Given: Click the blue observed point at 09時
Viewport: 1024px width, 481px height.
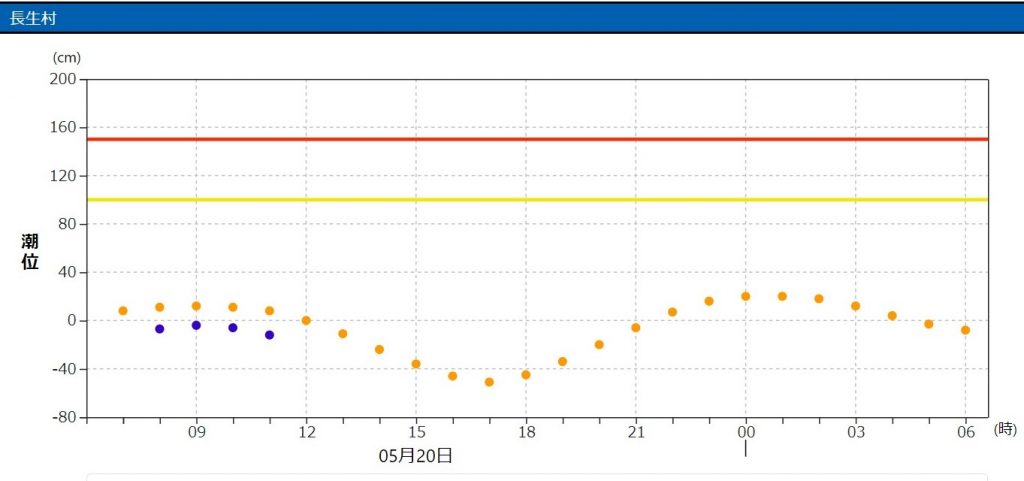Looking at the screenshot, I should point(196,325).
